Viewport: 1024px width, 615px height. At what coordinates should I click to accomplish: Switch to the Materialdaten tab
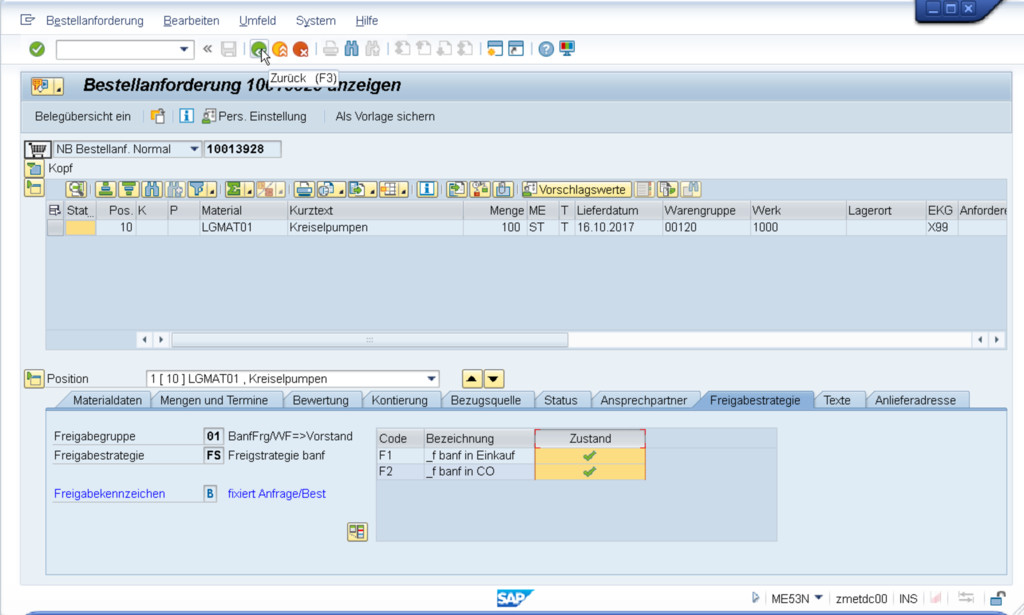tap(107, 400)
